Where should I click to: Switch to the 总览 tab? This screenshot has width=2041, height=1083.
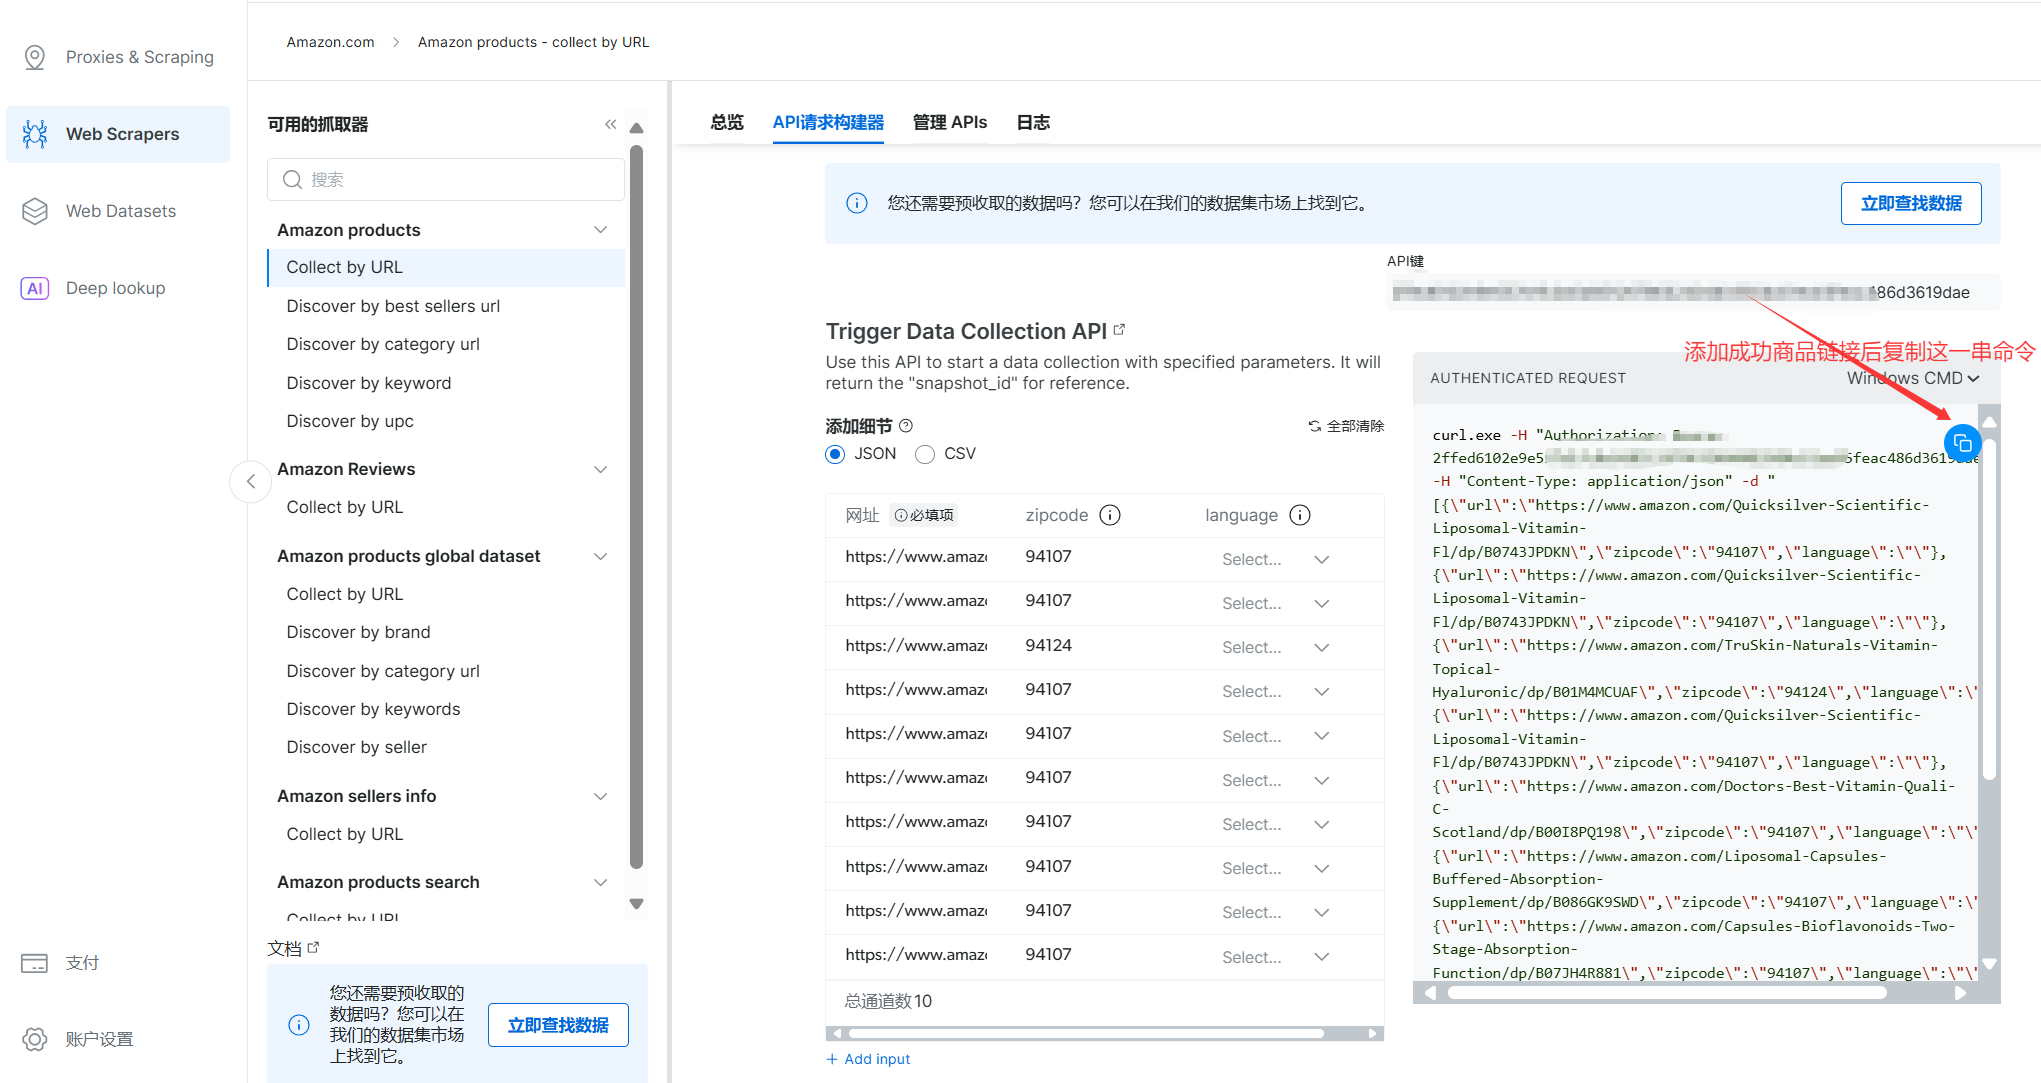pyautogui.click(x=727, y=122)
